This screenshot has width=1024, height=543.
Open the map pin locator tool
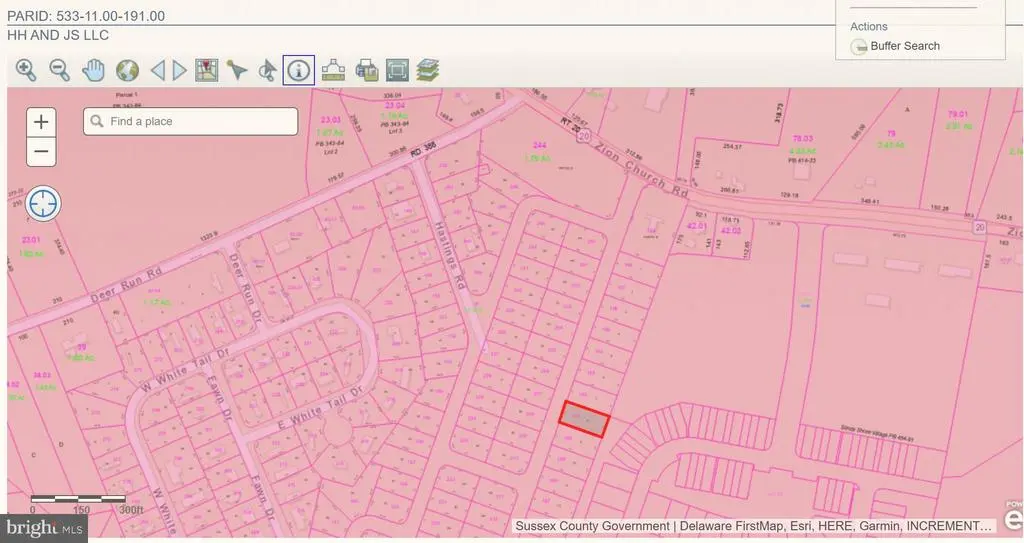[x=207, y=70]
